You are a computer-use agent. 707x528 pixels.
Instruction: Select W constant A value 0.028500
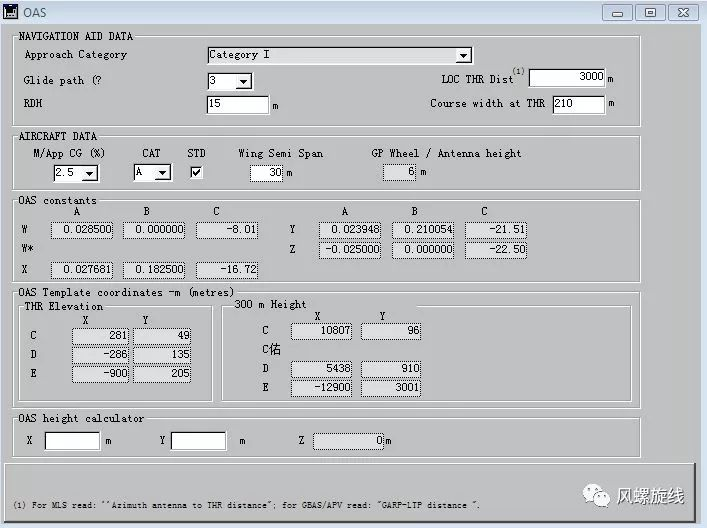click(x=82, y=230)
